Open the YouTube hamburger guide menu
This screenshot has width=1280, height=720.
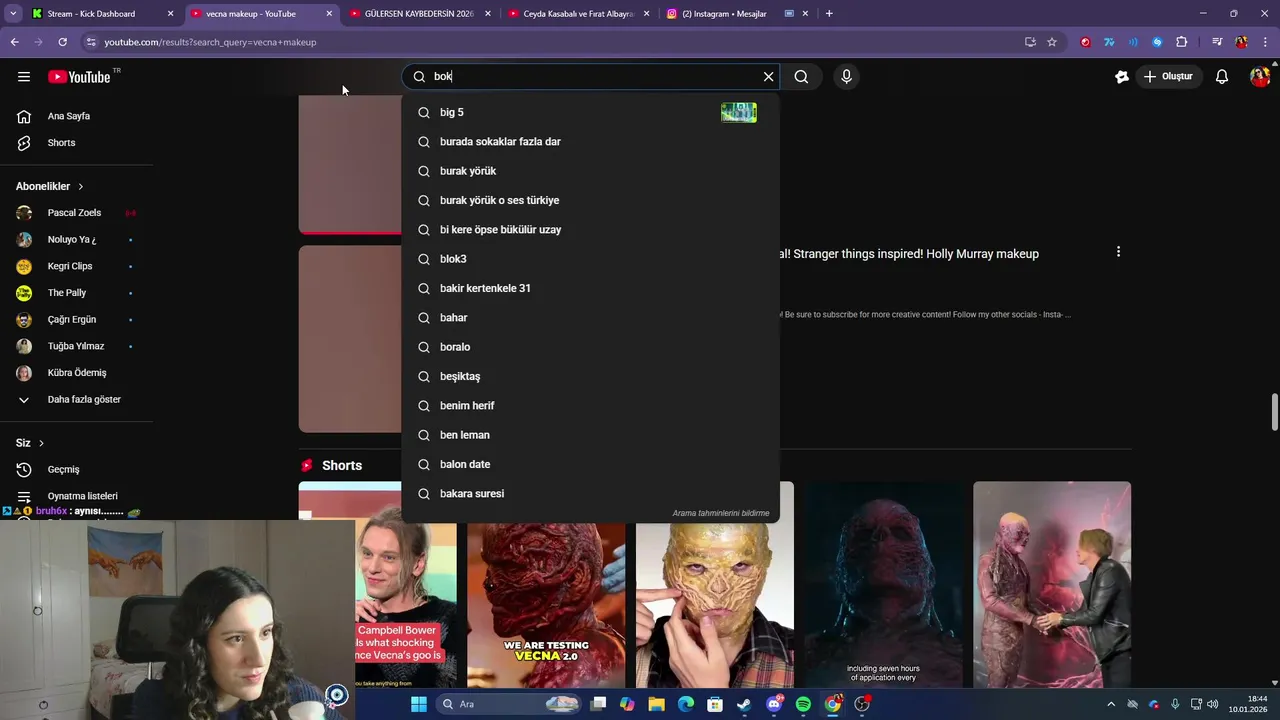24,77
